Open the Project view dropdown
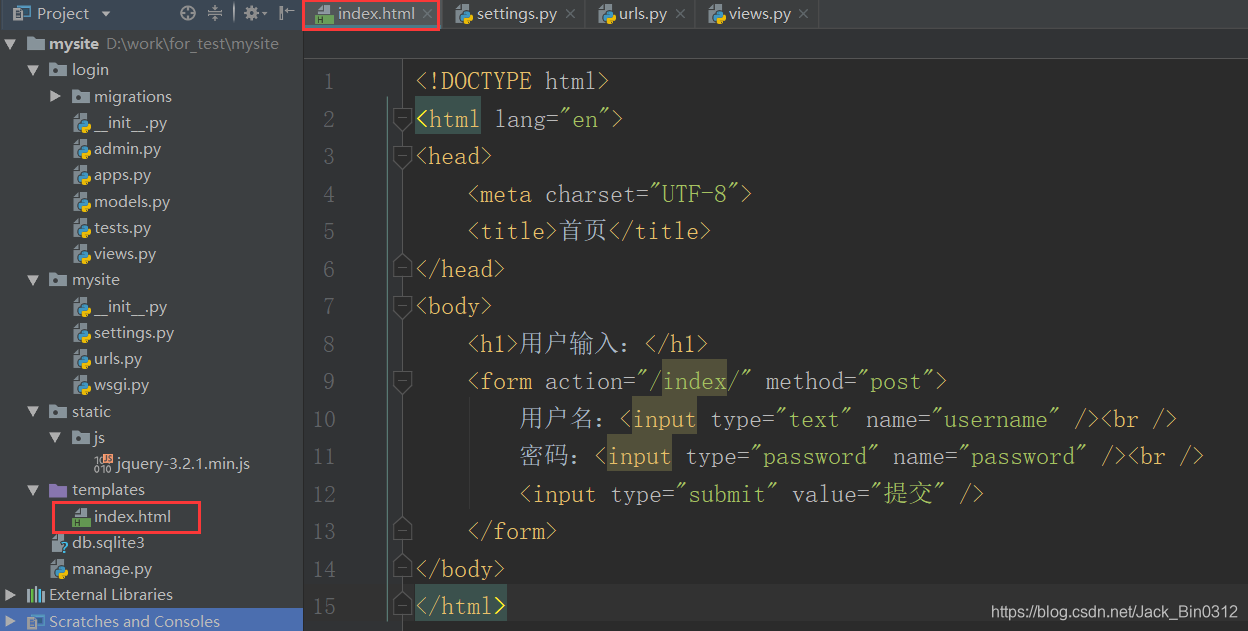This screenshot has height=631, width=1248. (106, 14)
